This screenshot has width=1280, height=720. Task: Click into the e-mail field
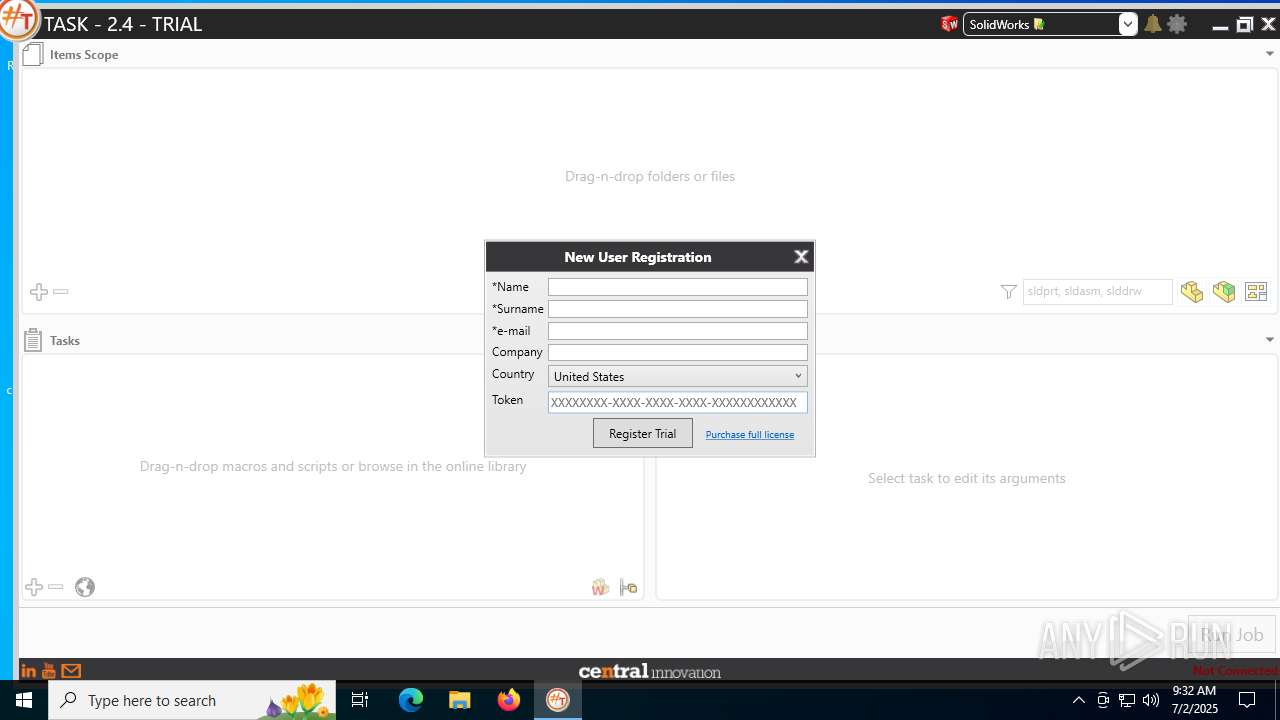(678, 331)
